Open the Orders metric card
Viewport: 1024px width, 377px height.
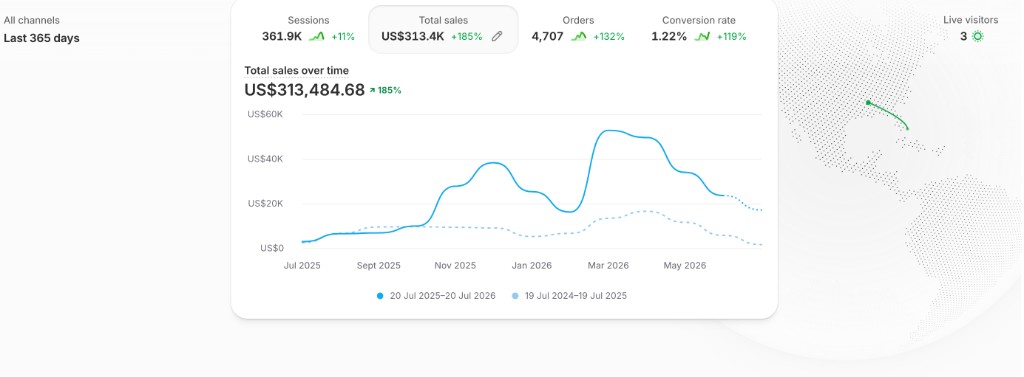point(578,29)
